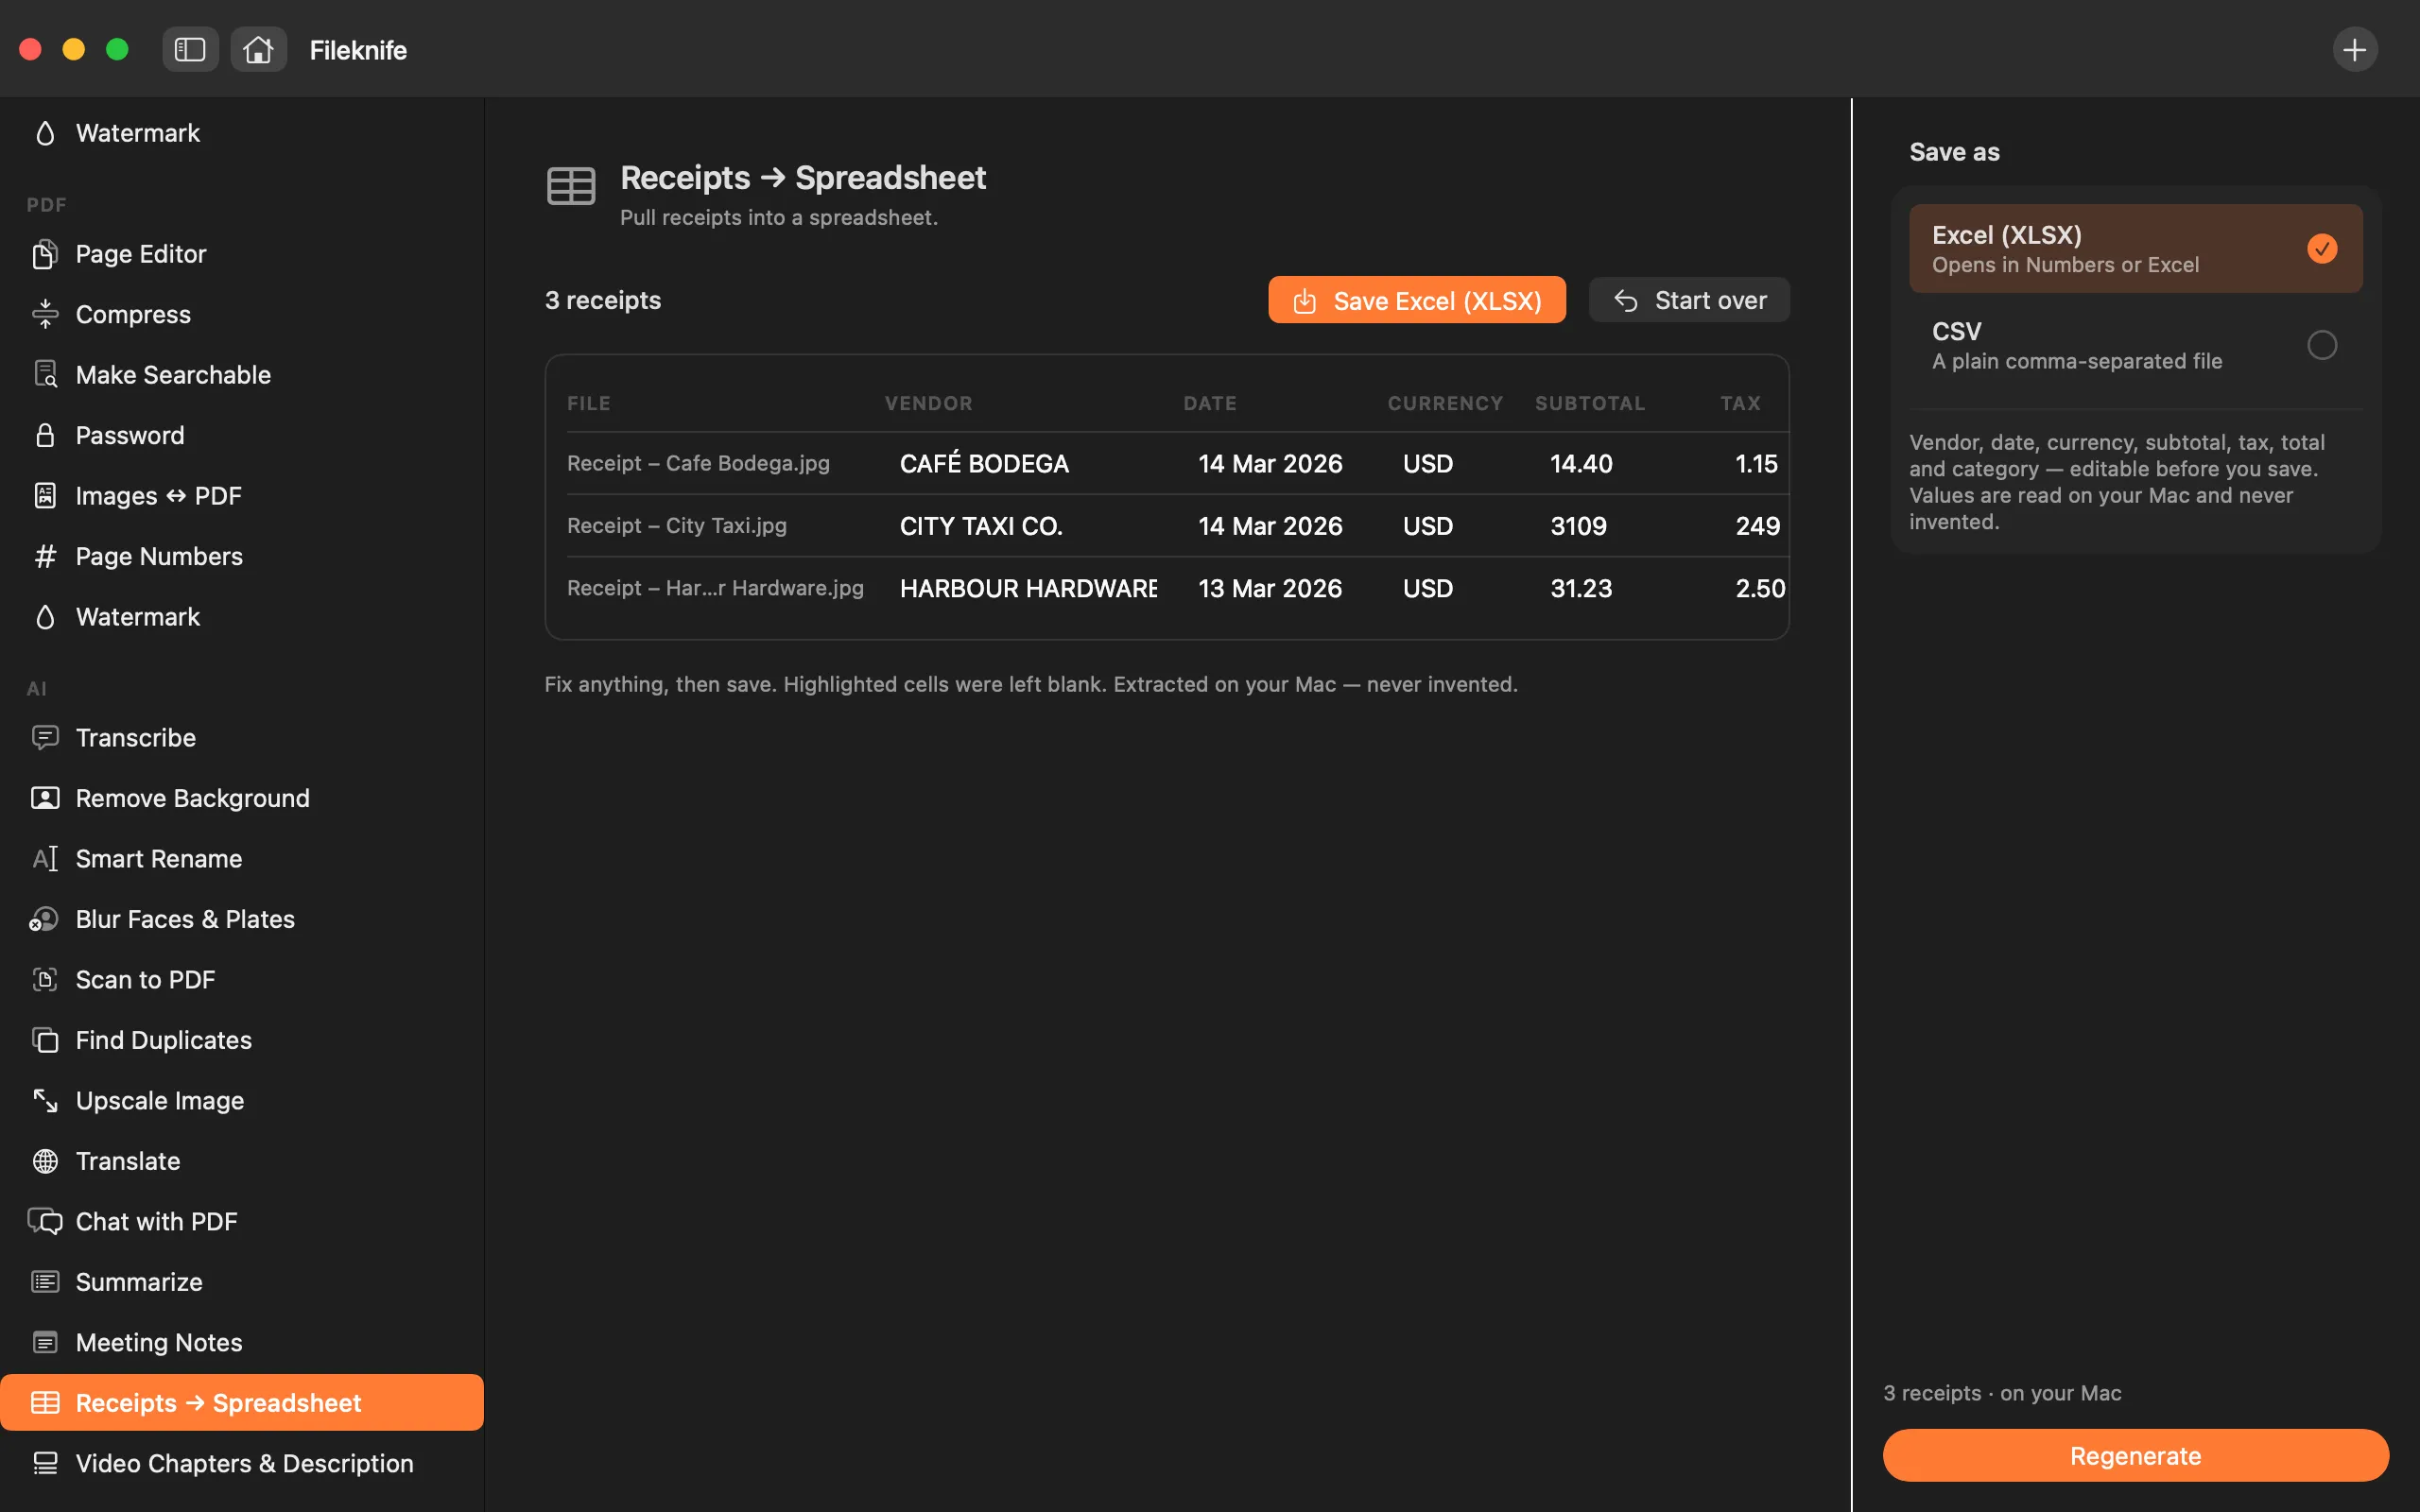Open the Meeting Notes icon
2420x1512 pixels.
pyautogui.click(x=45, y=1342)
